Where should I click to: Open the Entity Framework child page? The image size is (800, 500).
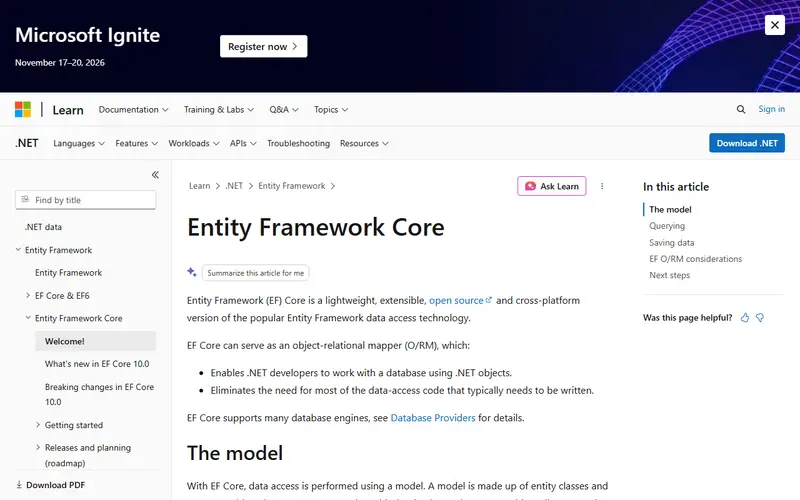point(68,272)
